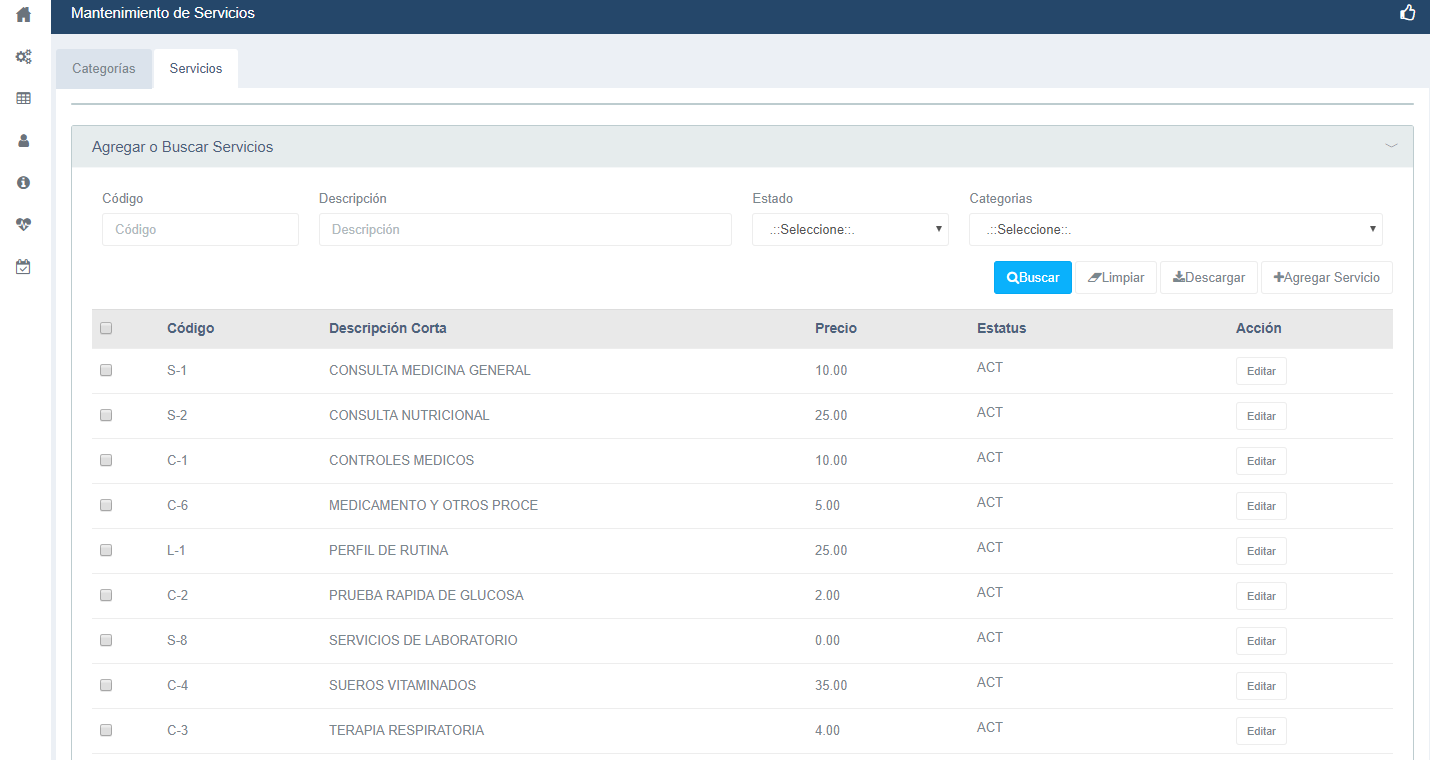The height and width of the screenshot is (760, 1430).
Task: Click the price 5.00
Action: (x=827, y=505)
